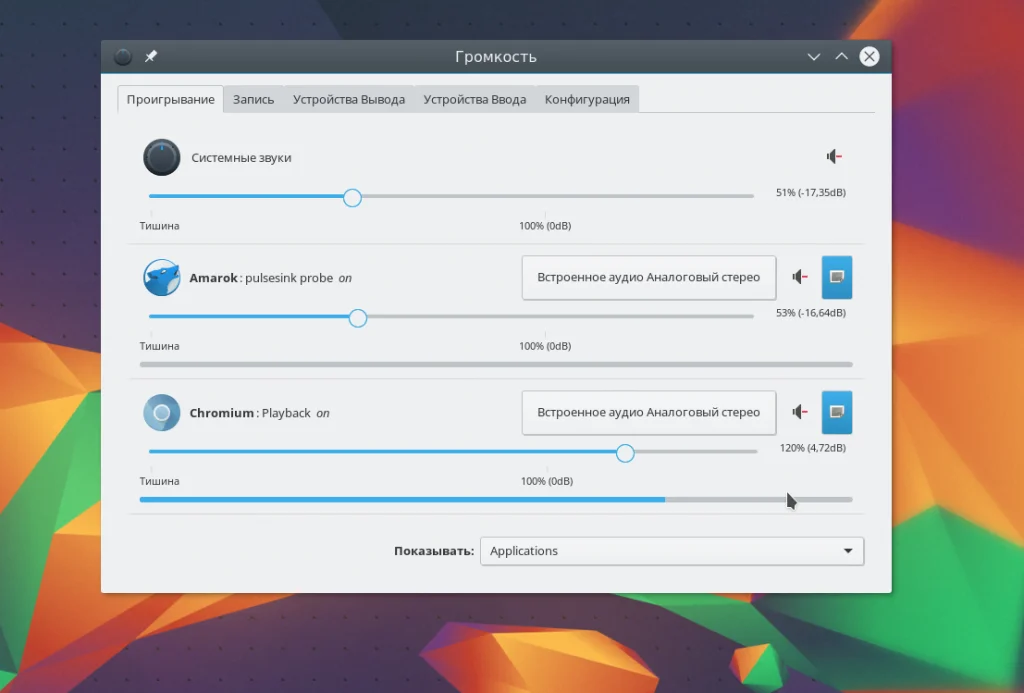Viewport: 1024px width, 693px height.
Task: Expand the Applications filter dropdown
Action: click(672, 551)
